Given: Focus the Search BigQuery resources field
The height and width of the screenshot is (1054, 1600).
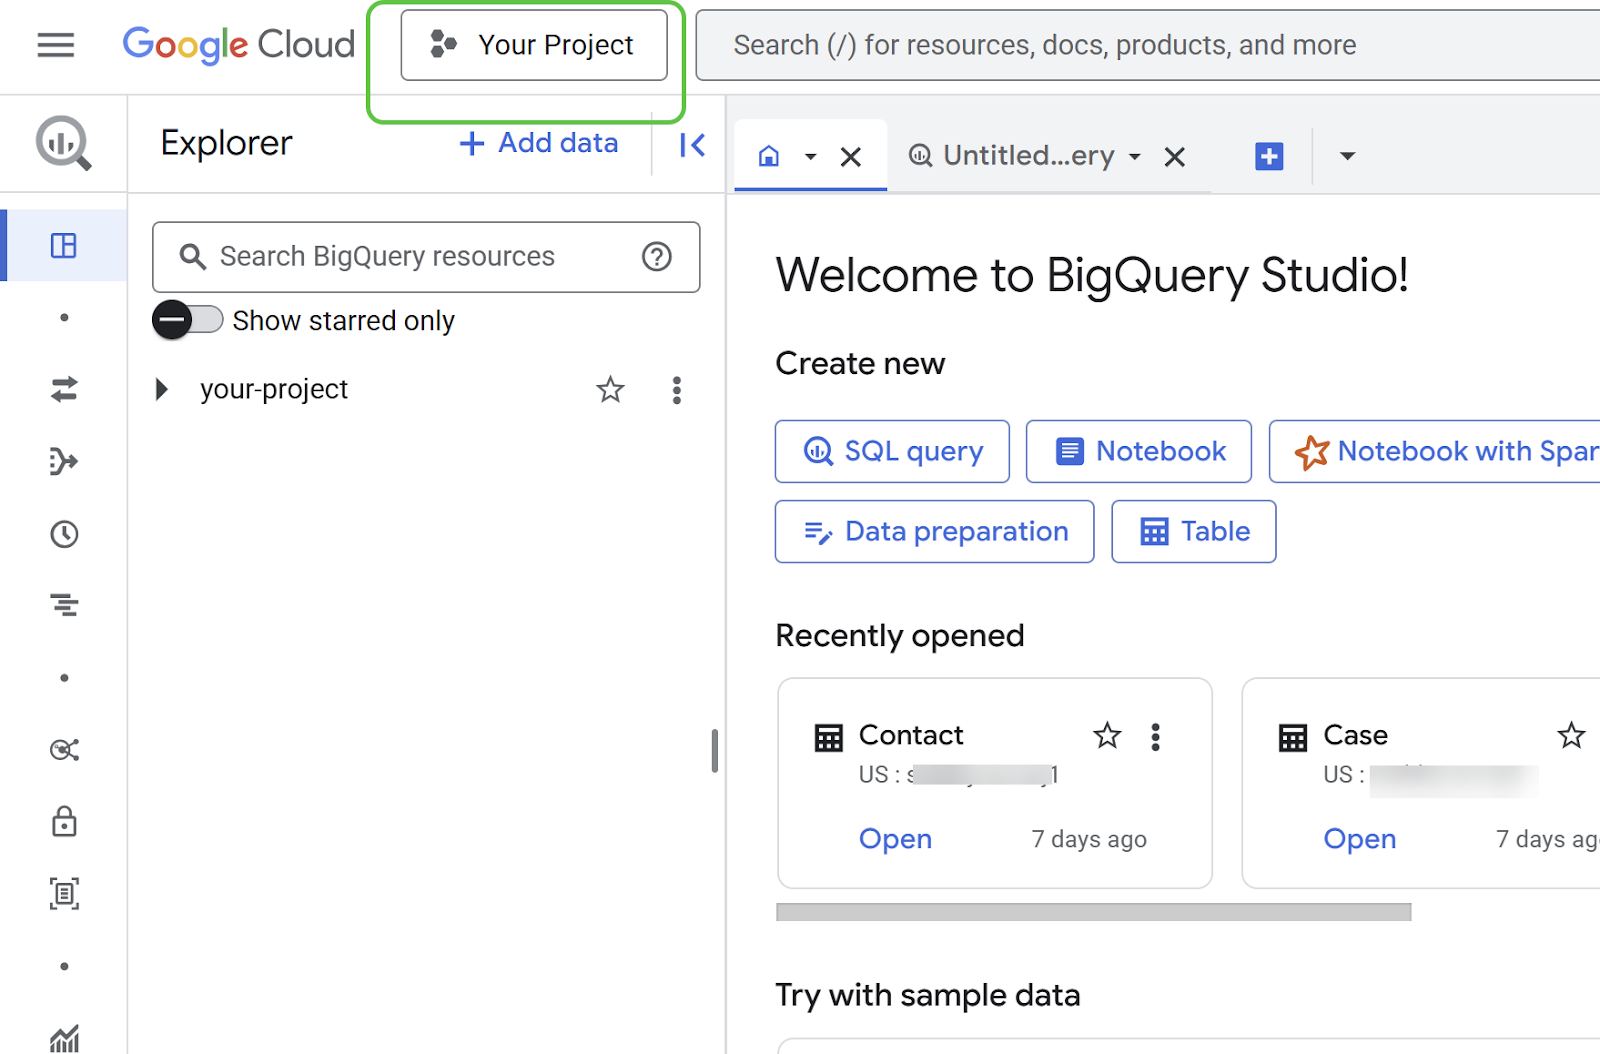Looking at the screenshot, I should coord(426,257).
